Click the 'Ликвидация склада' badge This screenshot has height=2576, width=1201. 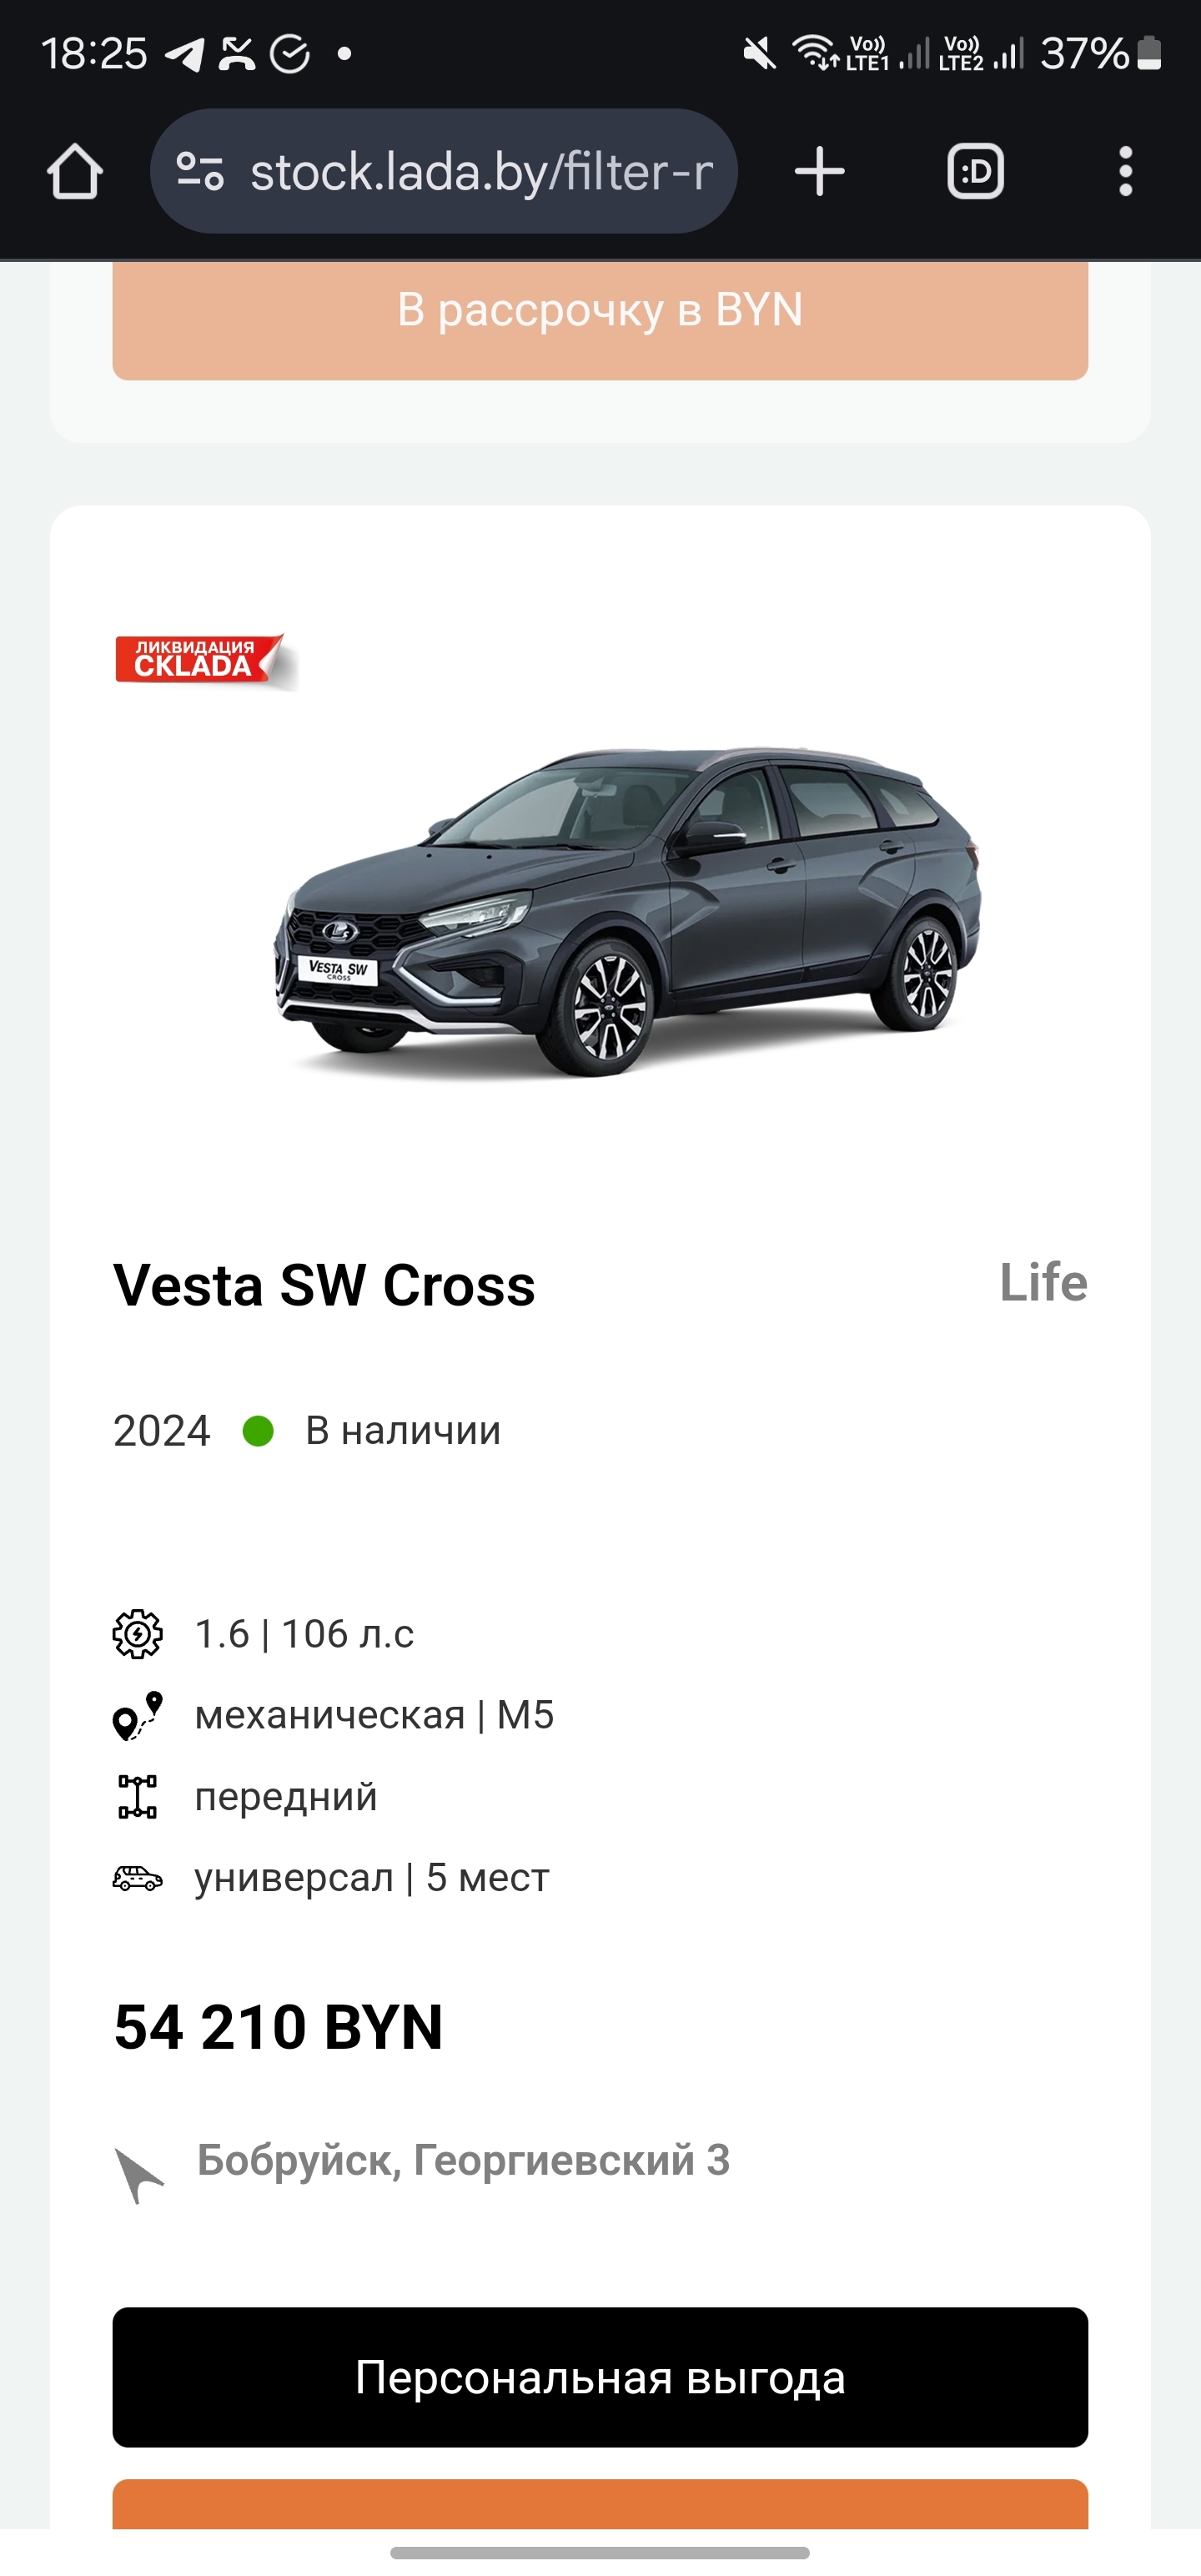(200, 660)
